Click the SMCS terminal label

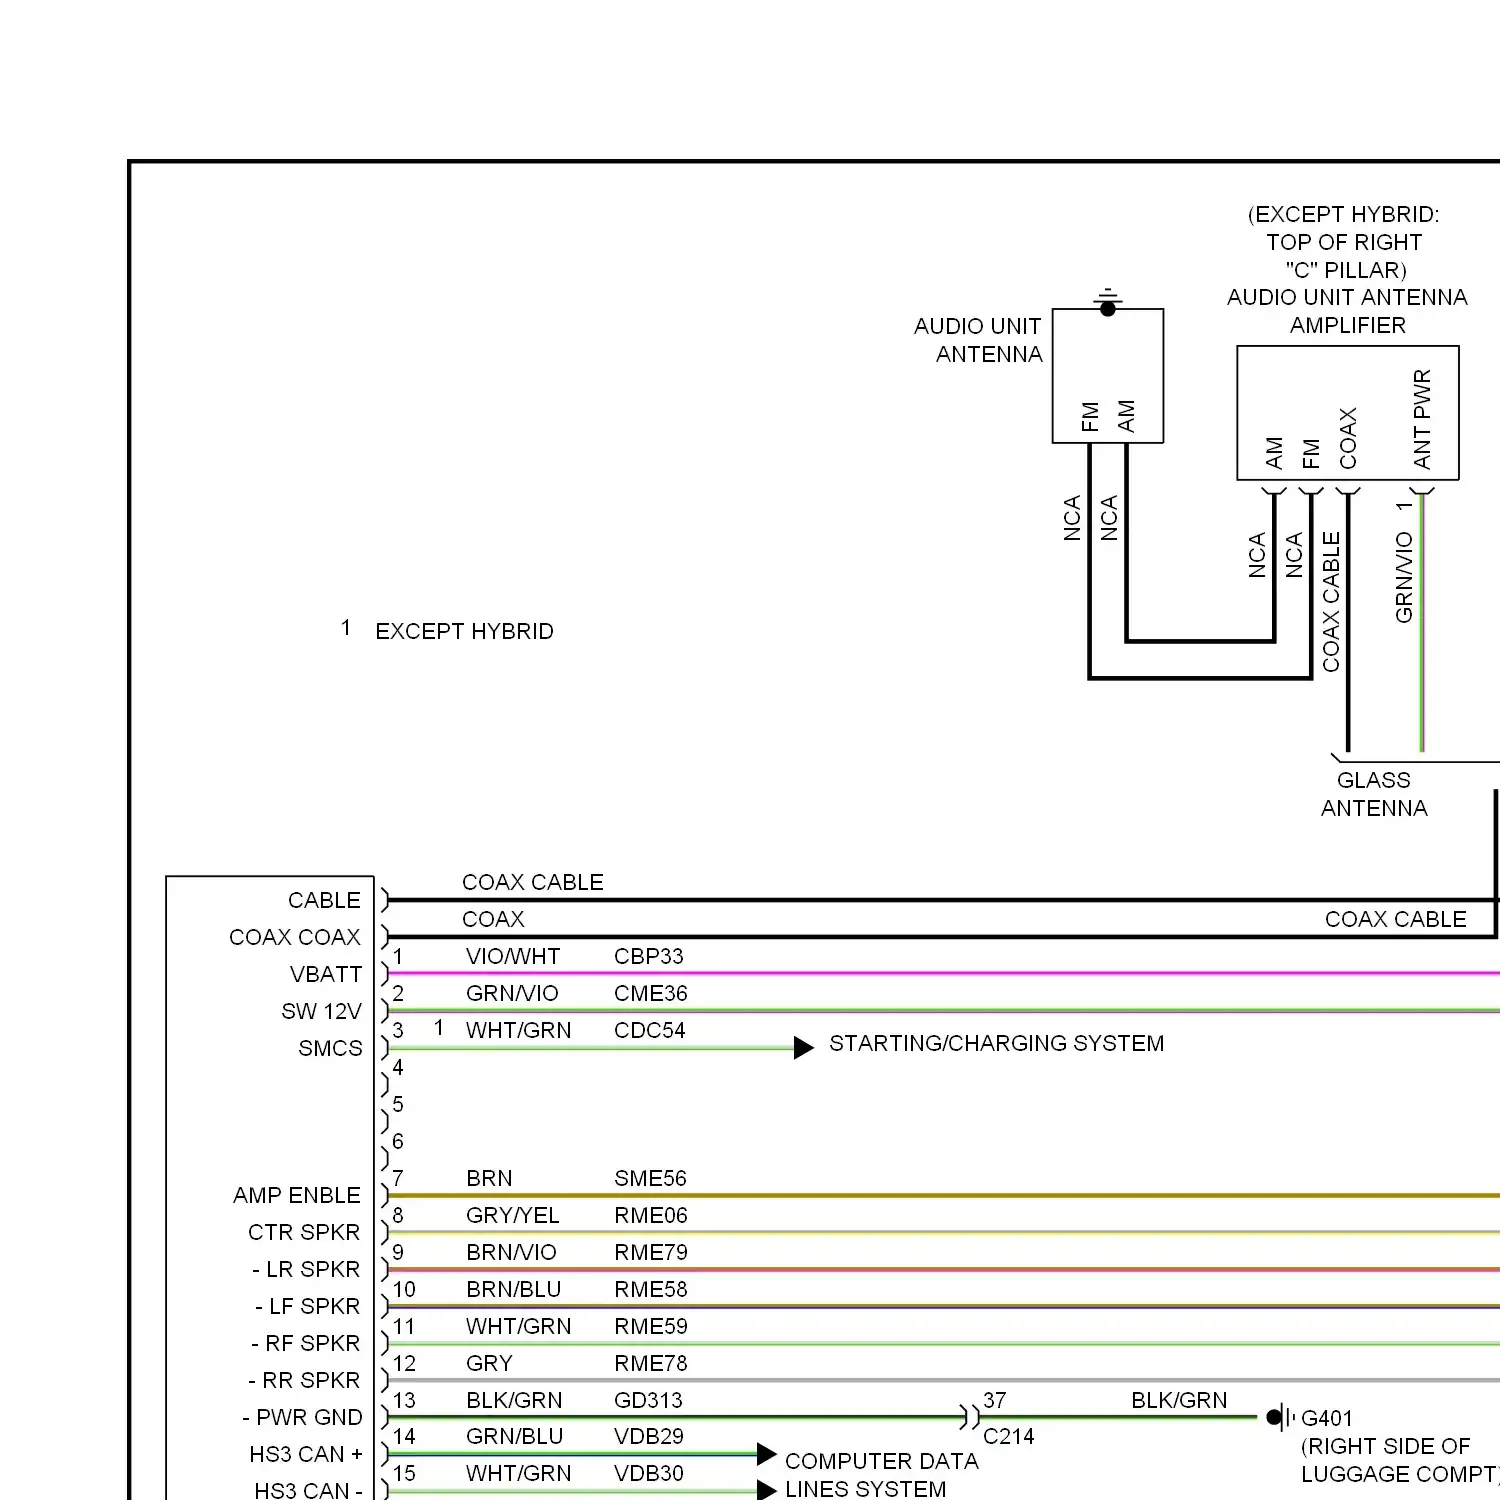pos(330,1048)
